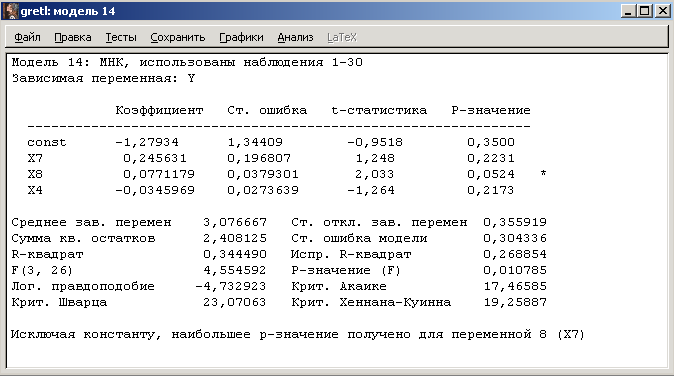This screenshot has width=674, height=376.
Task: Click the adjusted R-squared value 0,268854
Action: (515, 254)
